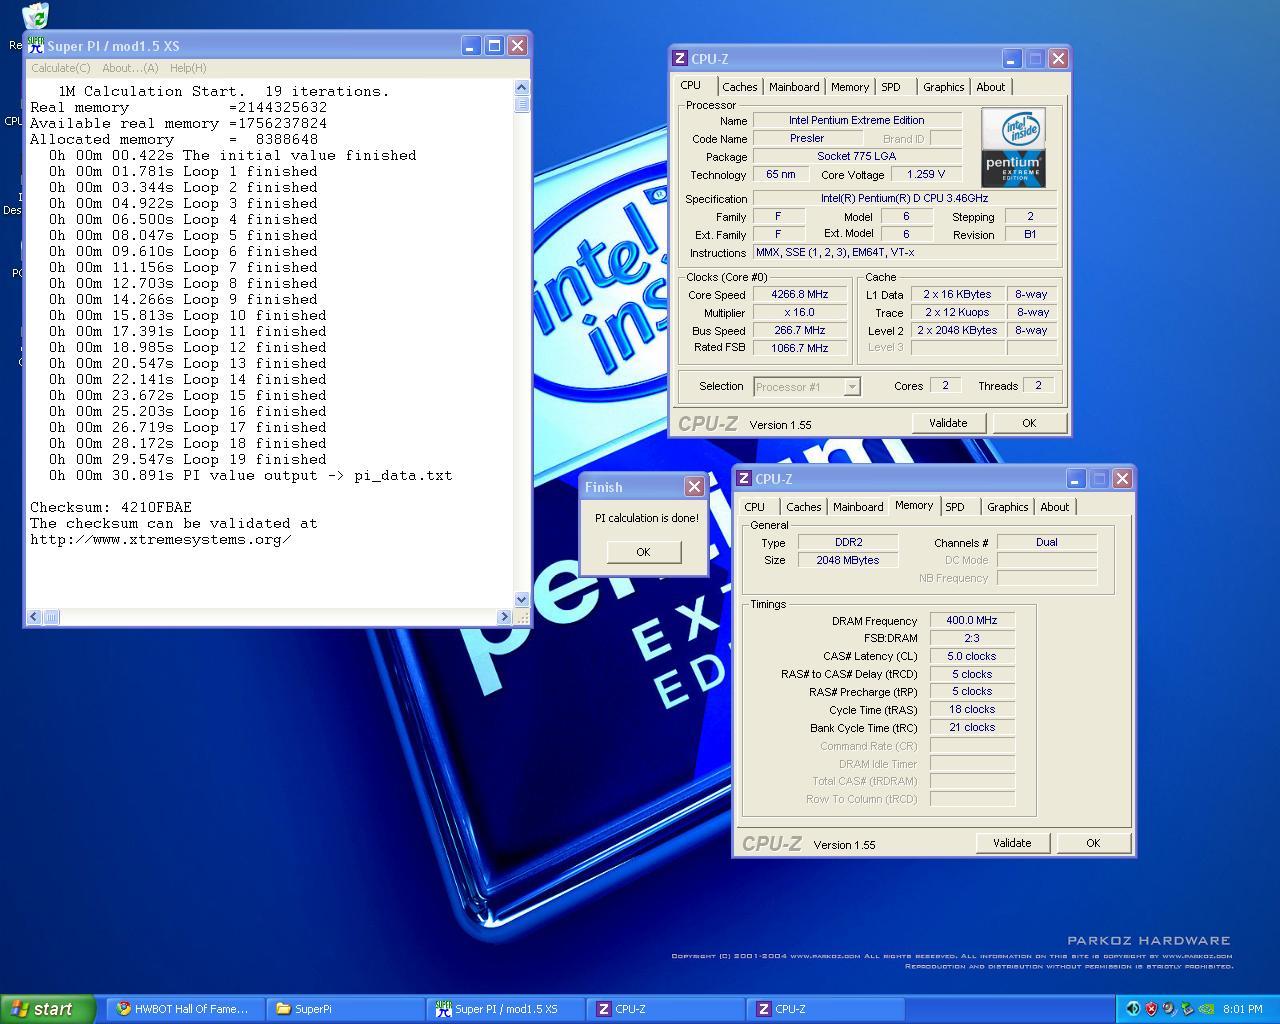Click OK in CPU-Z Memory window
Screen dimensions: 1280x1024
tap(1093, 843)
